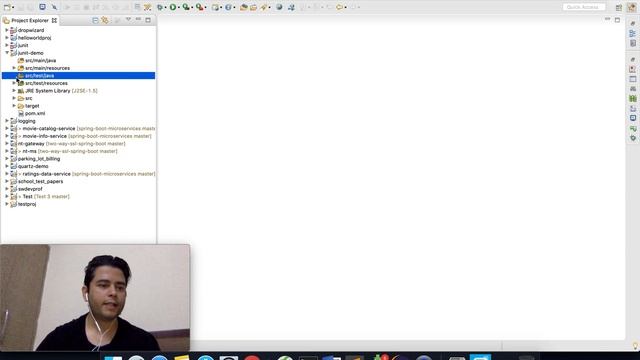Minimize the Project Explorer panel
The width and height of the screenshot is (640, 360).
[138, 20]
